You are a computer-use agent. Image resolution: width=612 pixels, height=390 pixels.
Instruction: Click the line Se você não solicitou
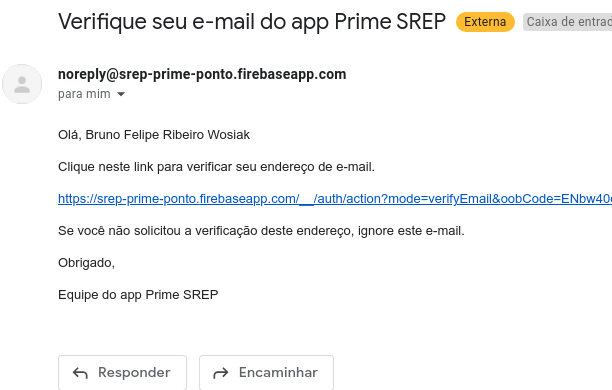[x=261, y=231]
